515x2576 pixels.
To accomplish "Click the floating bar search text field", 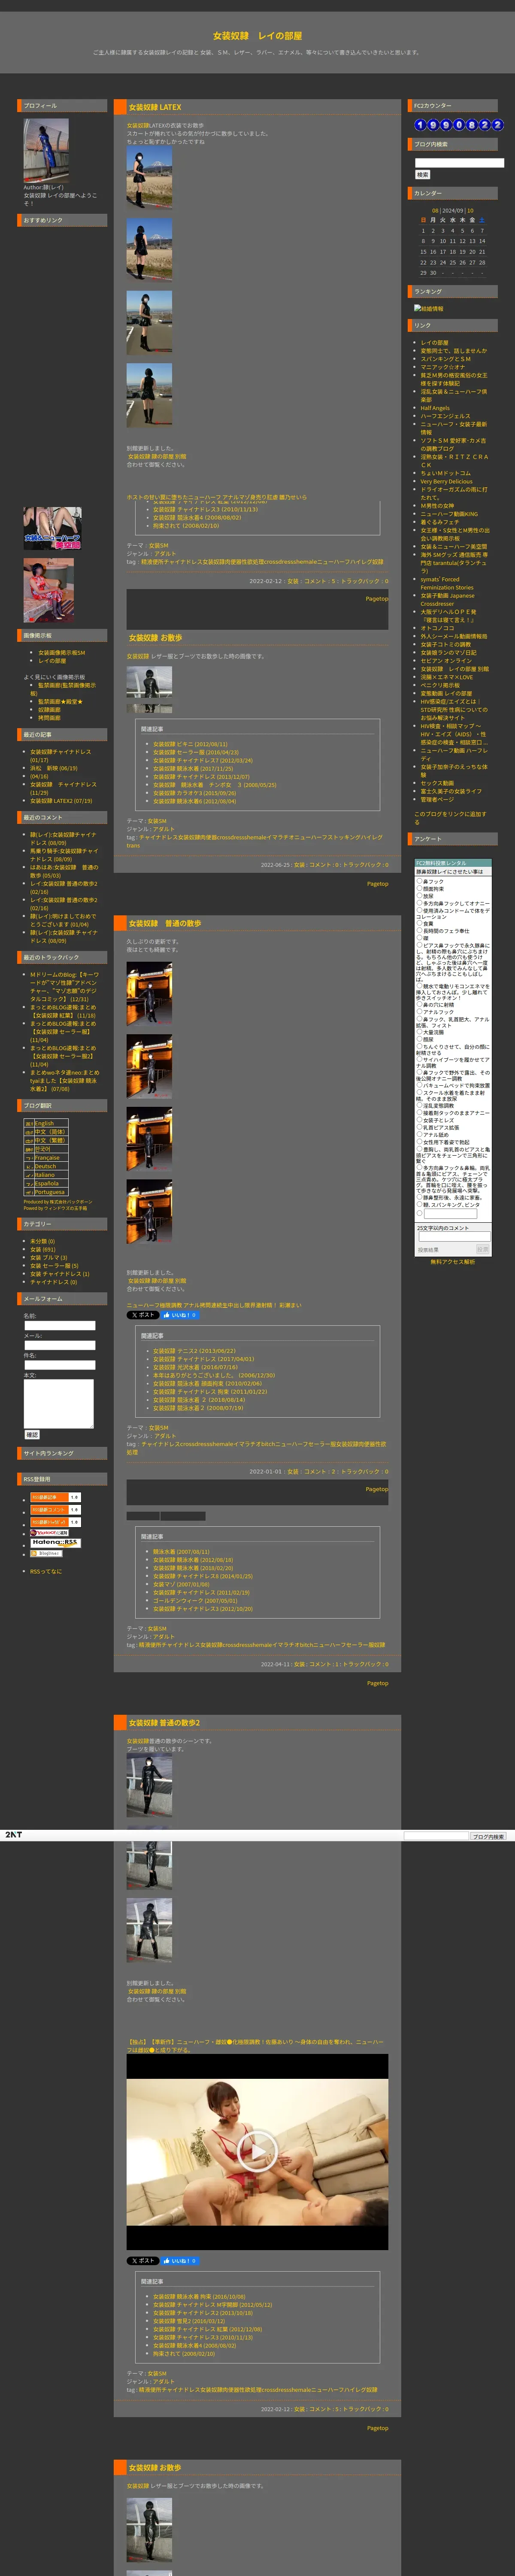I will [436, 1836].
